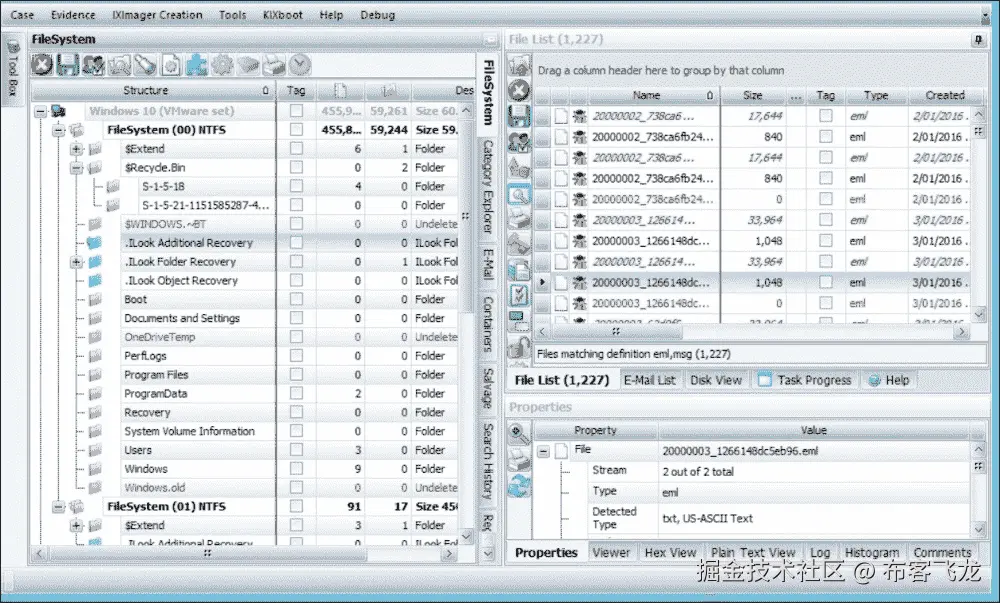Click the blue folder icon of .ILook Additional Recovery

click(x=95, y=243)
